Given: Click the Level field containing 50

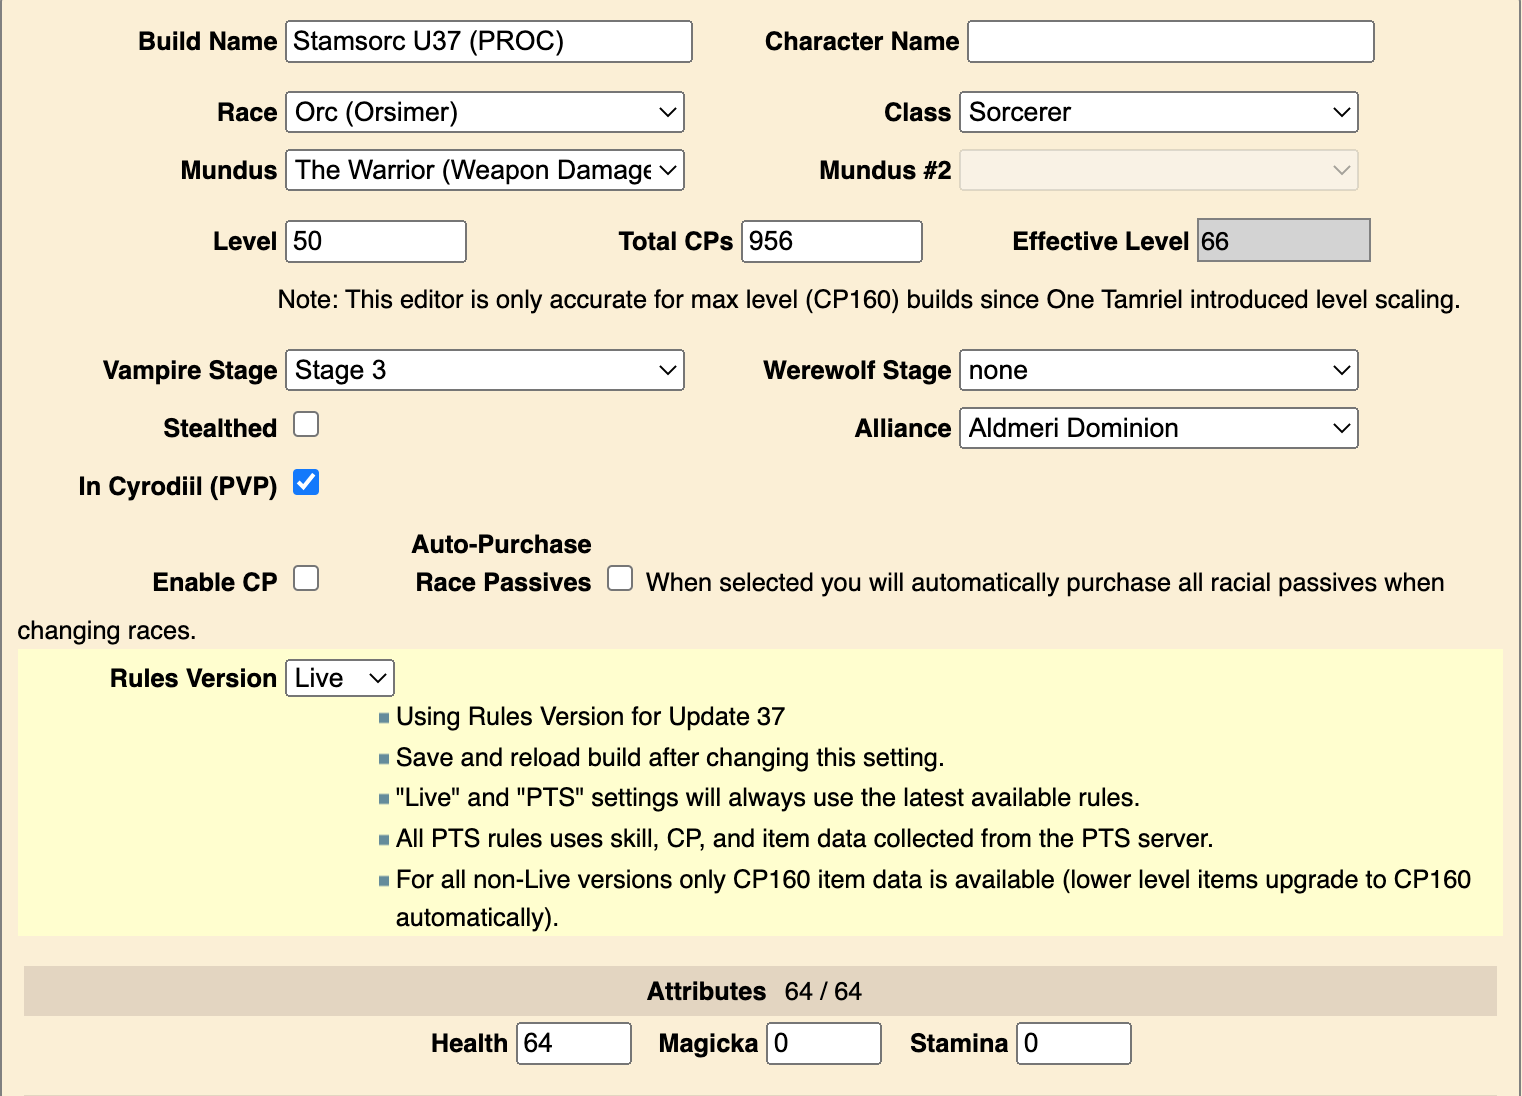Looking at the screenshot, I should click(376, 241).
